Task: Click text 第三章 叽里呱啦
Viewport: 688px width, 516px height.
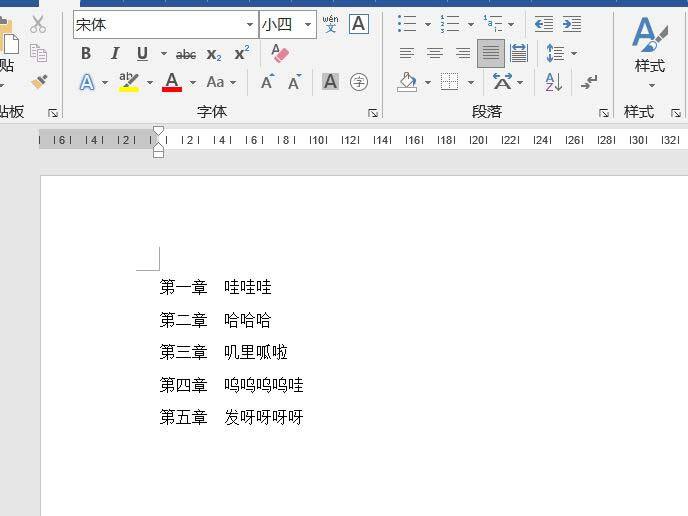Action: [223, 352]
